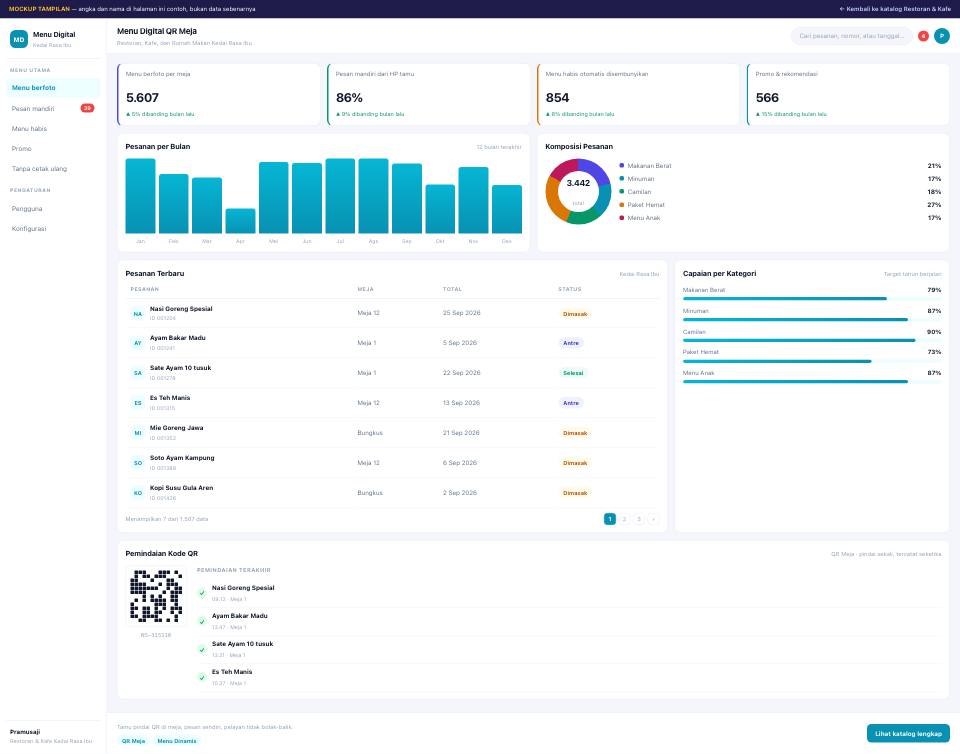The width and height of the screenshot is (960, 754).
Task: Click the Pramusaji label in sidebar footer
Action: [x=25, y=732]
